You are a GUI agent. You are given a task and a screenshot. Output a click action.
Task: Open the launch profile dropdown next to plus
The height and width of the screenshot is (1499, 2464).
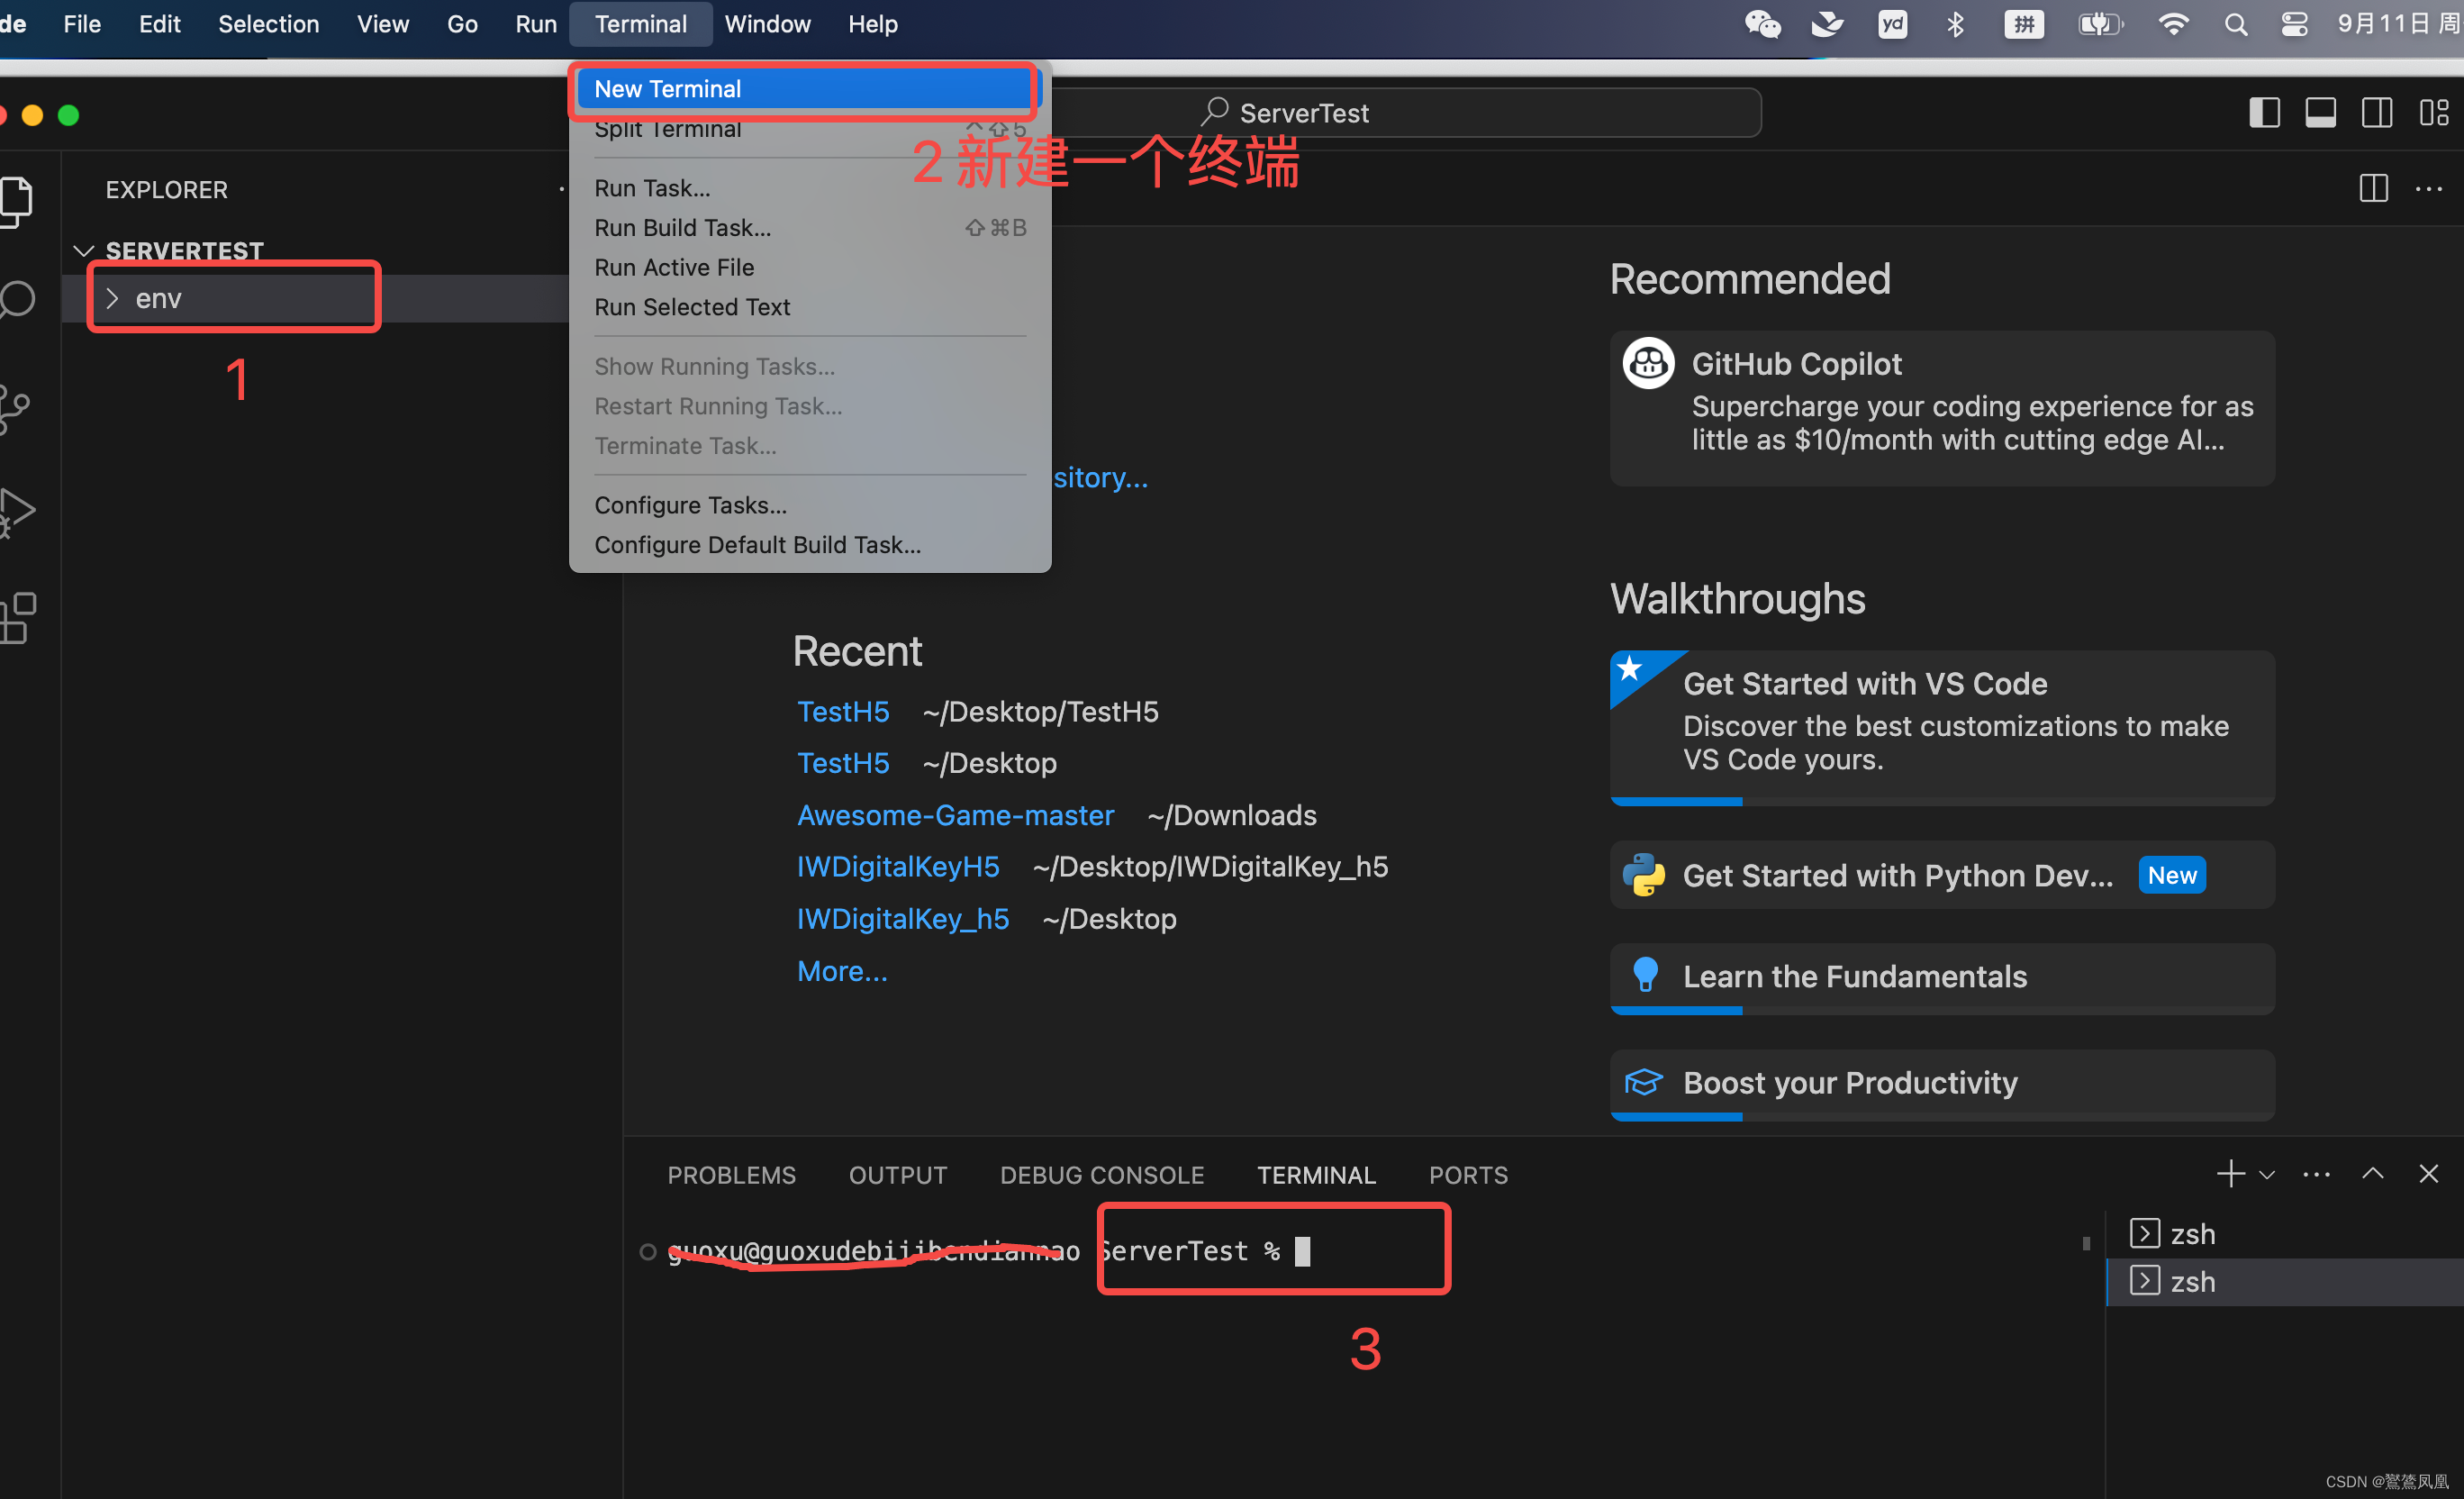(x=2267, y=1175)
